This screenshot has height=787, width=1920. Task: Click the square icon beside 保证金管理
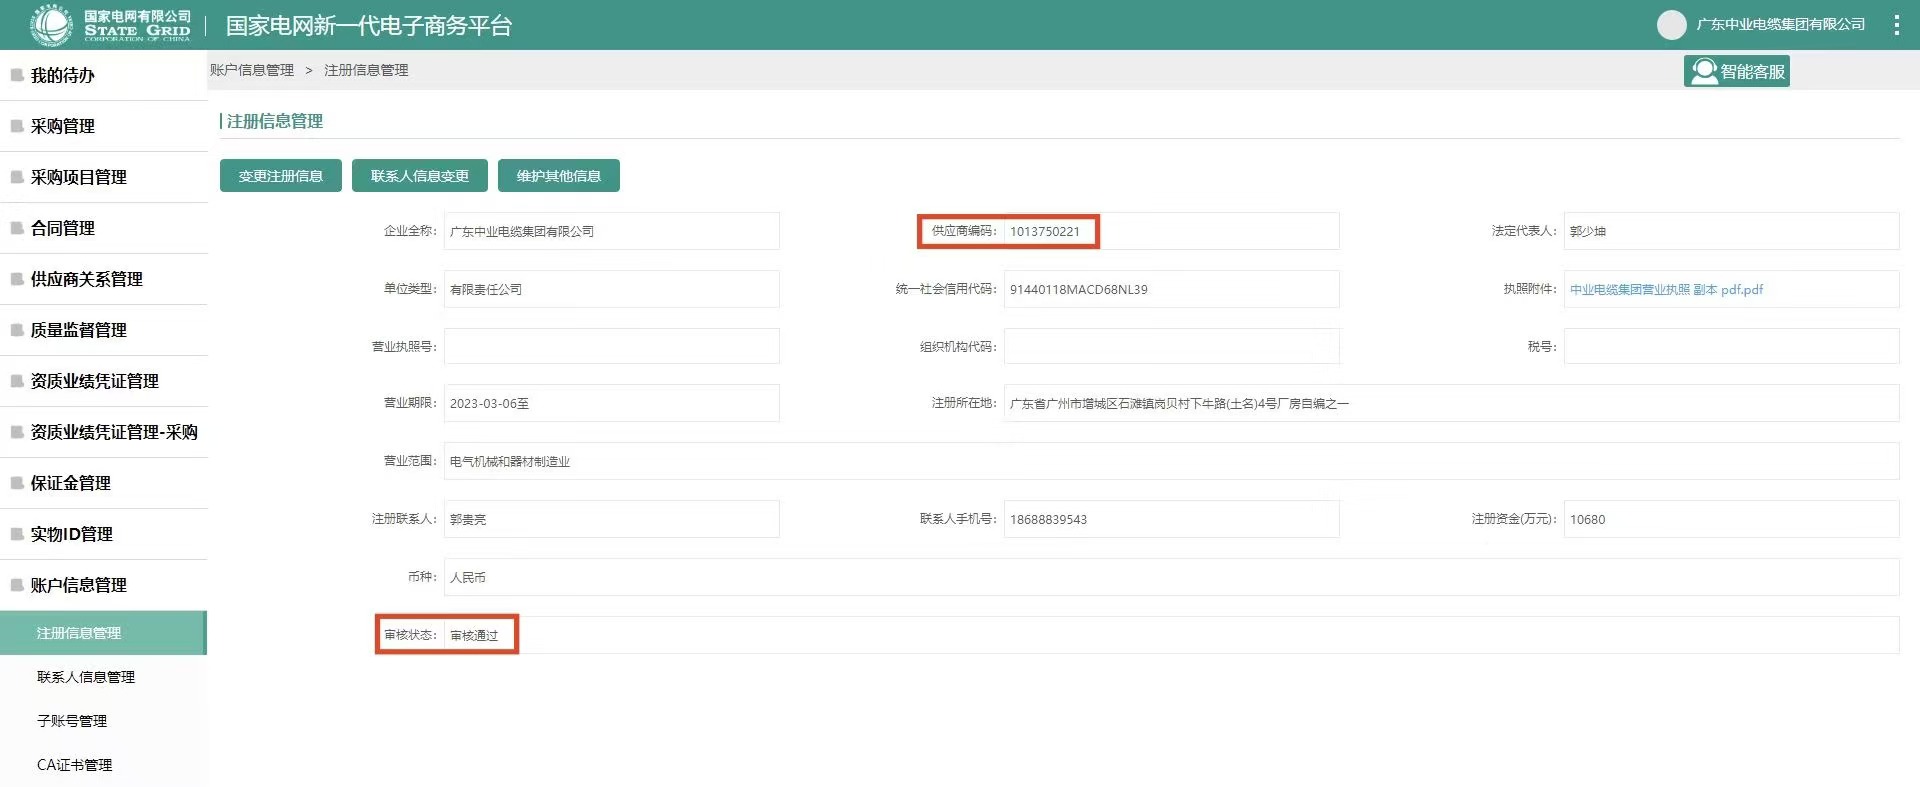[x=17, y=483]
